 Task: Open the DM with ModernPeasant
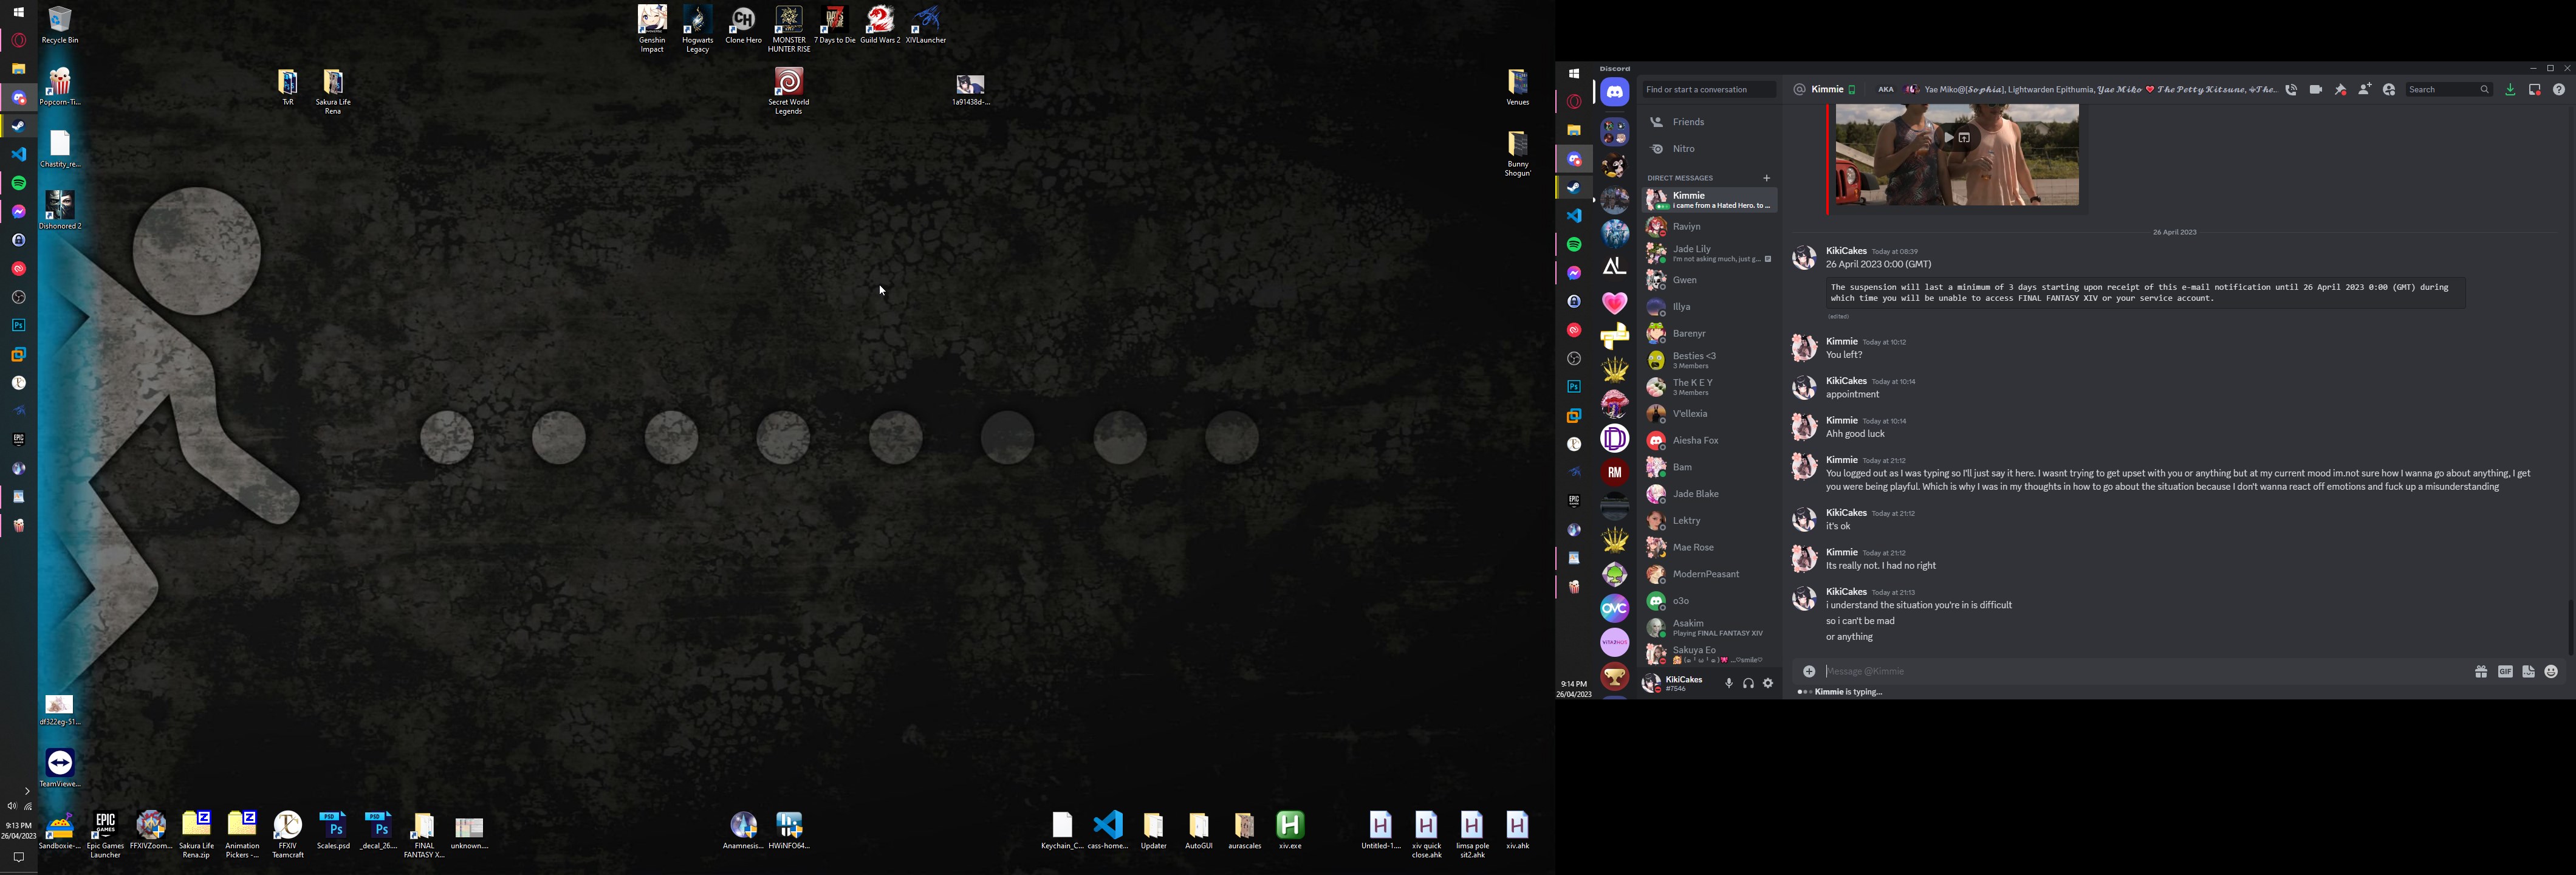click(1708, 575)
